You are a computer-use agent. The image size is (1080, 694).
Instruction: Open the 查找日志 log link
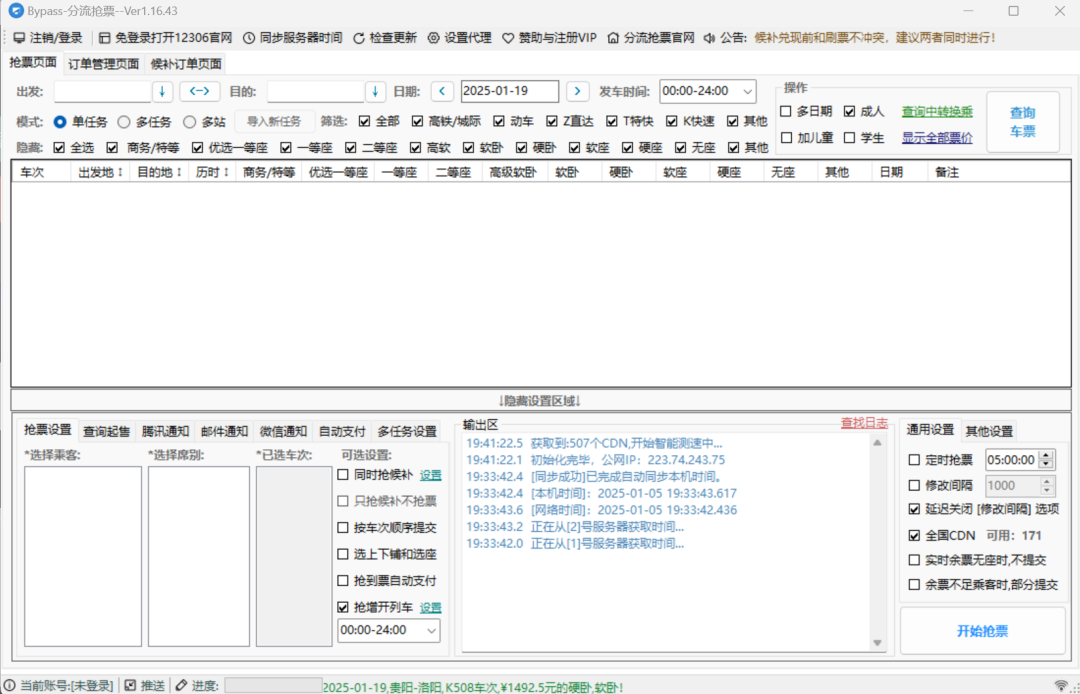[x=863, y=423]
